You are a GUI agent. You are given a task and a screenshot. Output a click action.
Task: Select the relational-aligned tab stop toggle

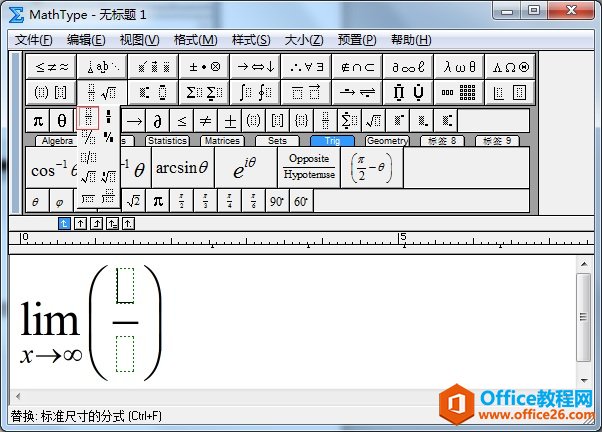coord(112,223)
